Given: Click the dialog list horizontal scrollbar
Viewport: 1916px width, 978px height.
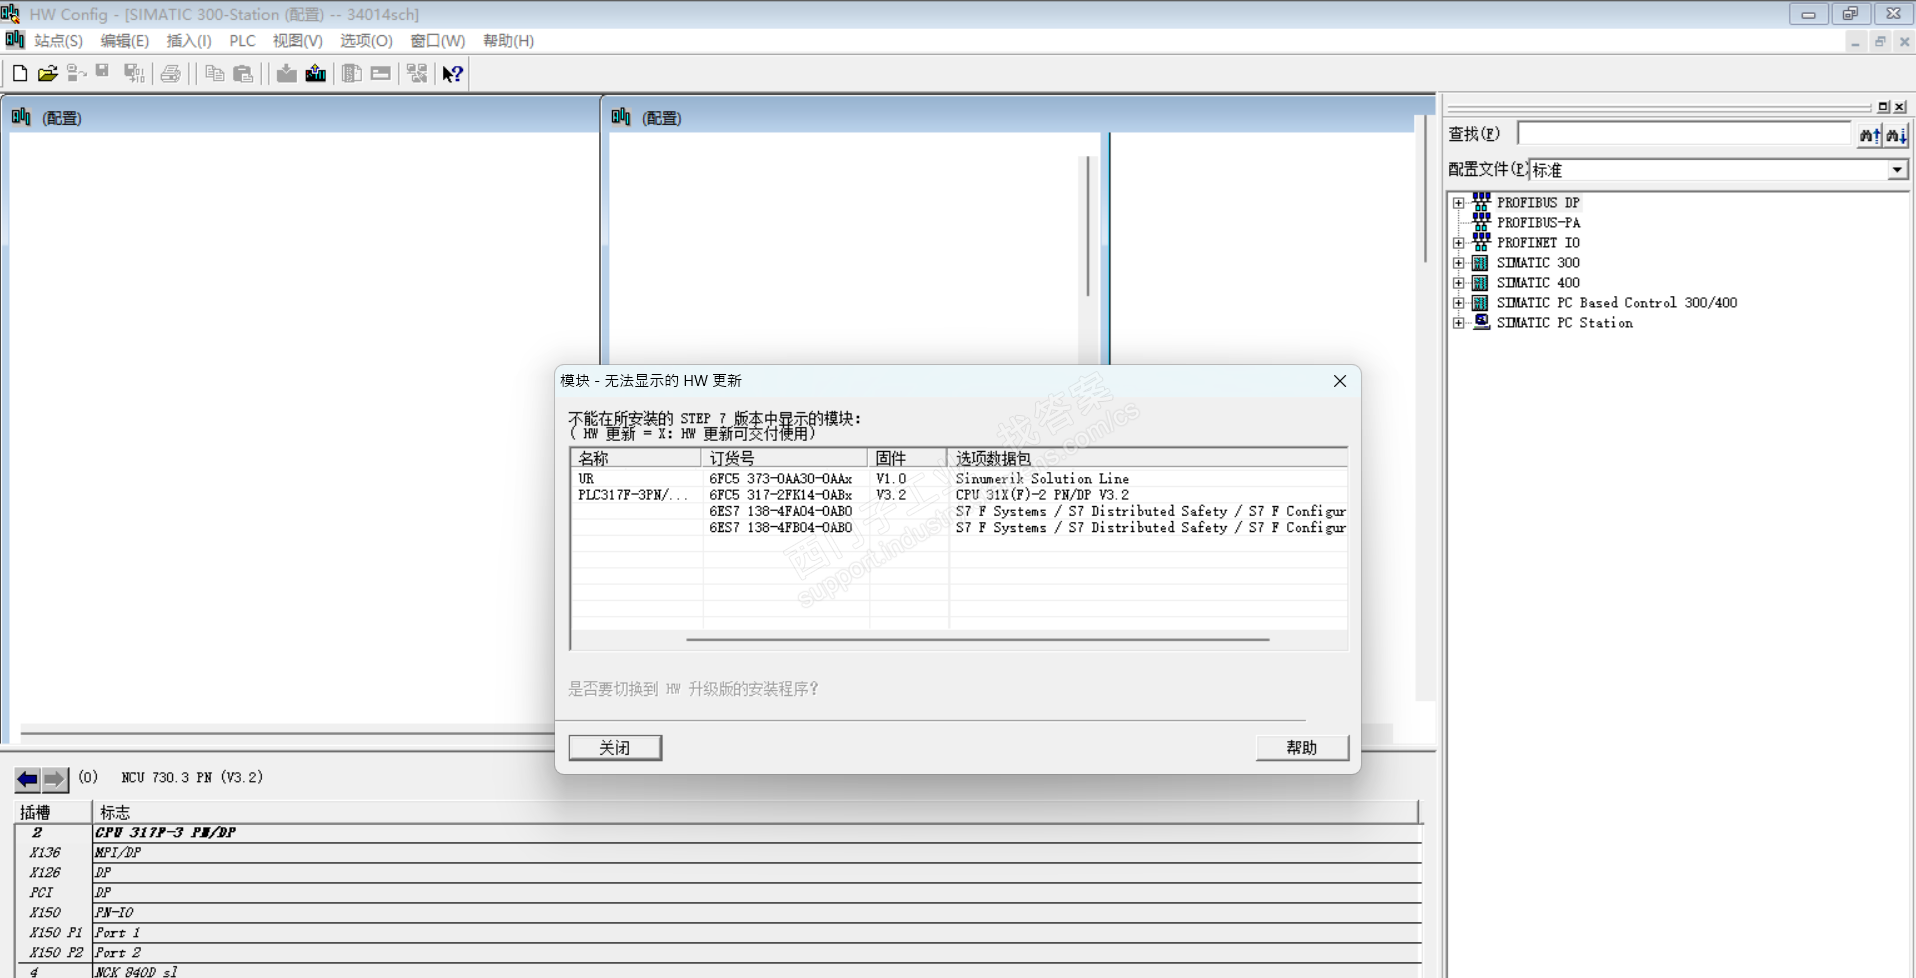Looking at the screenshot, I should (x=978, y=639).
